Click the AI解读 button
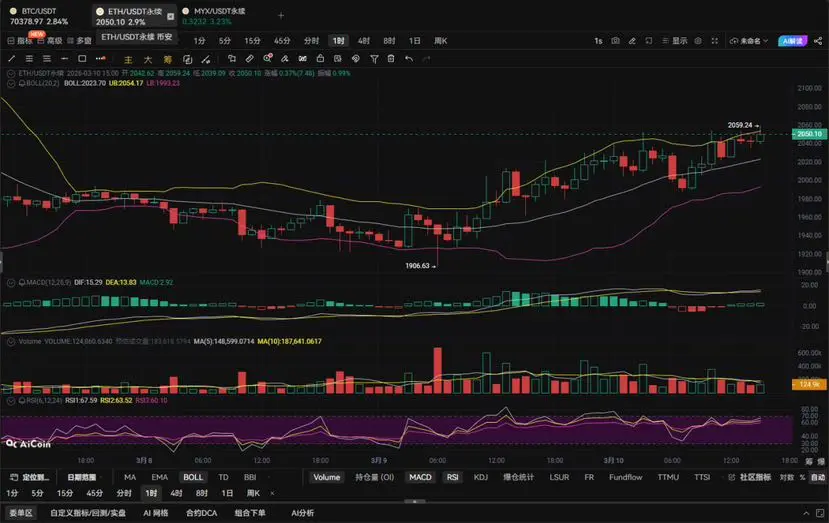The width and height of the screenshot is (829, 523). pyautogui.click(x=793, y=41)
